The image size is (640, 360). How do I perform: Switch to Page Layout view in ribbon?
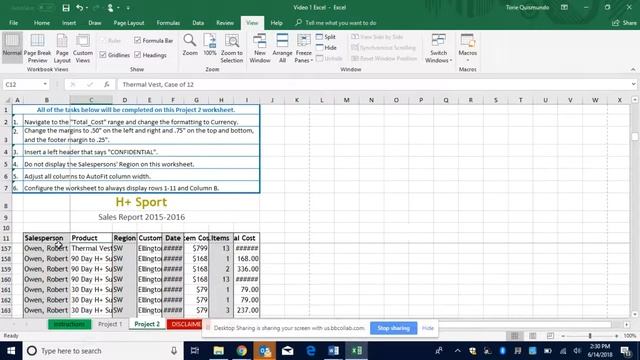point(62,48)
